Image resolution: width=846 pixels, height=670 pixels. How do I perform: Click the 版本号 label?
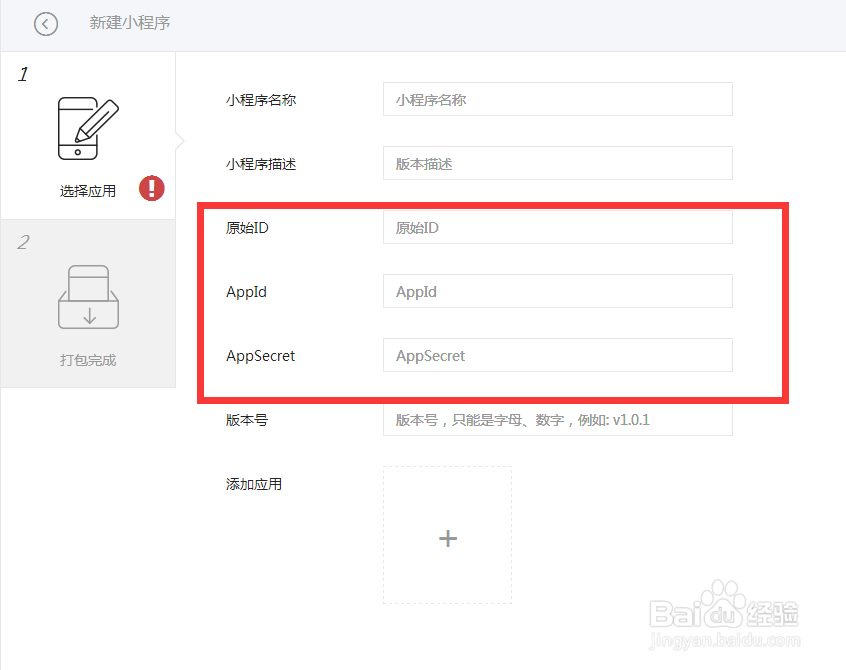(247, 420)
